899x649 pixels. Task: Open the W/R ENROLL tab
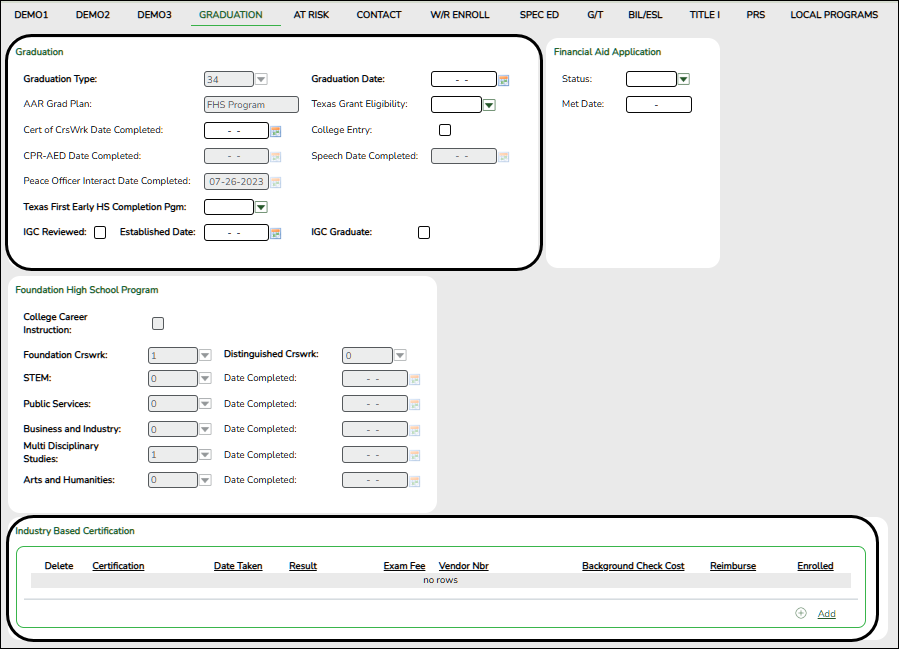461,14
